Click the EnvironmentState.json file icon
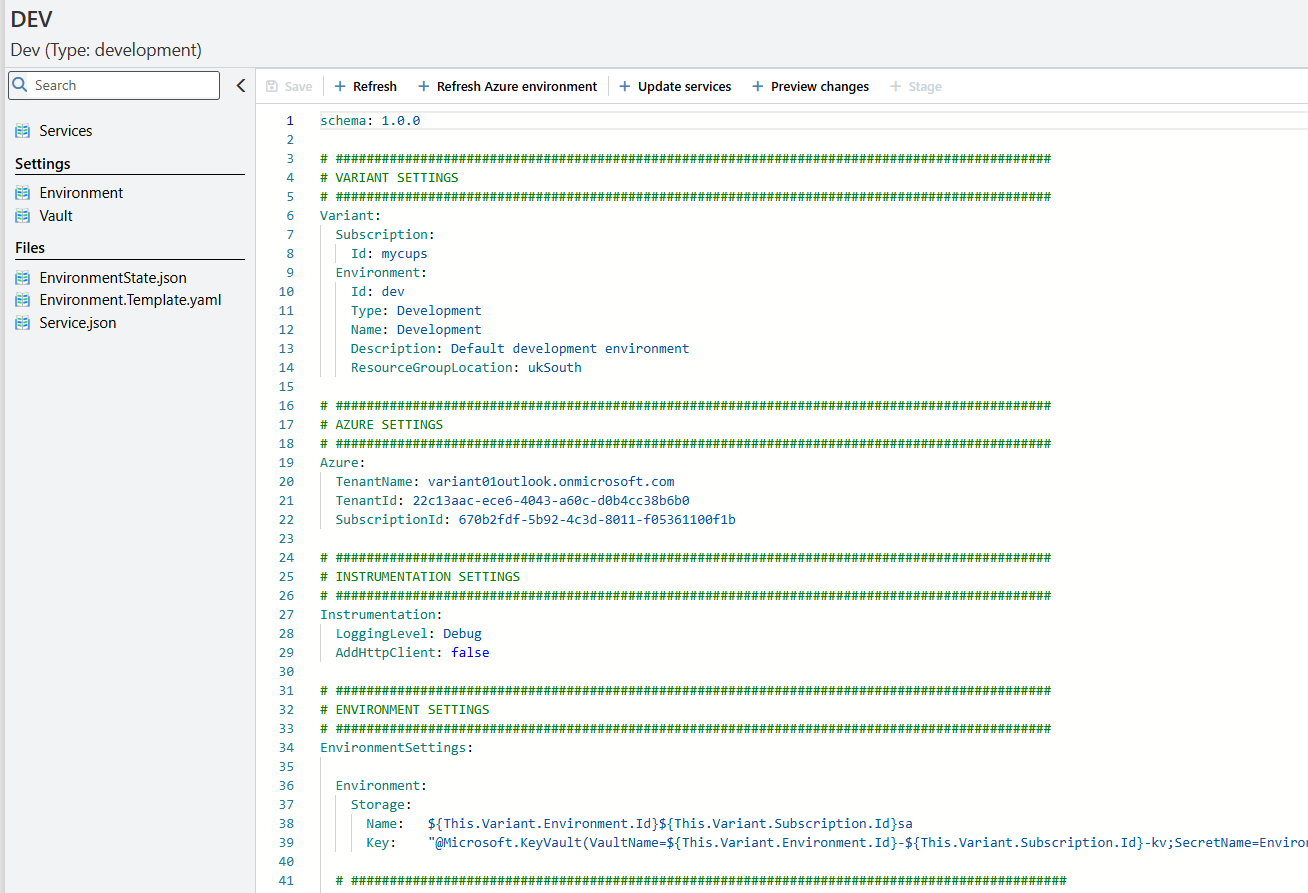 pyautogui.click(x=23, y=278)
